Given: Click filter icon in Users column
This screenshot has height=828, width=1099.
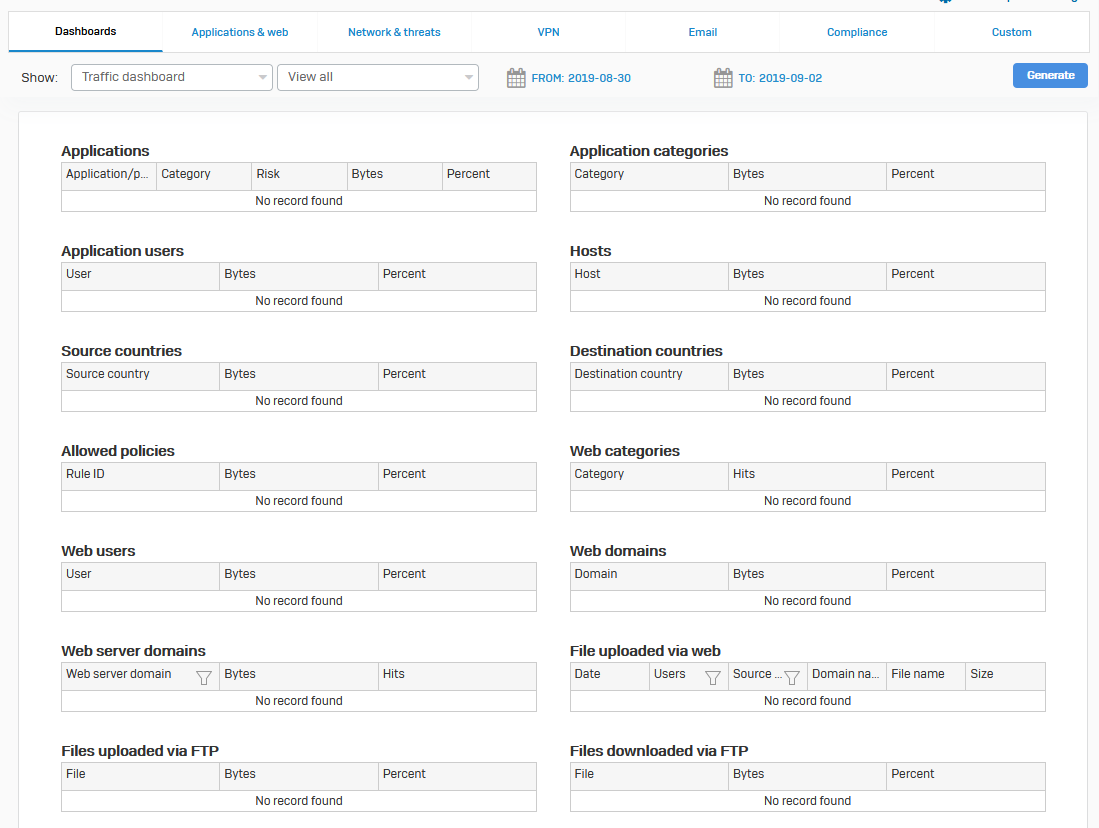Looking at the screenshot, I should [713, 678].
